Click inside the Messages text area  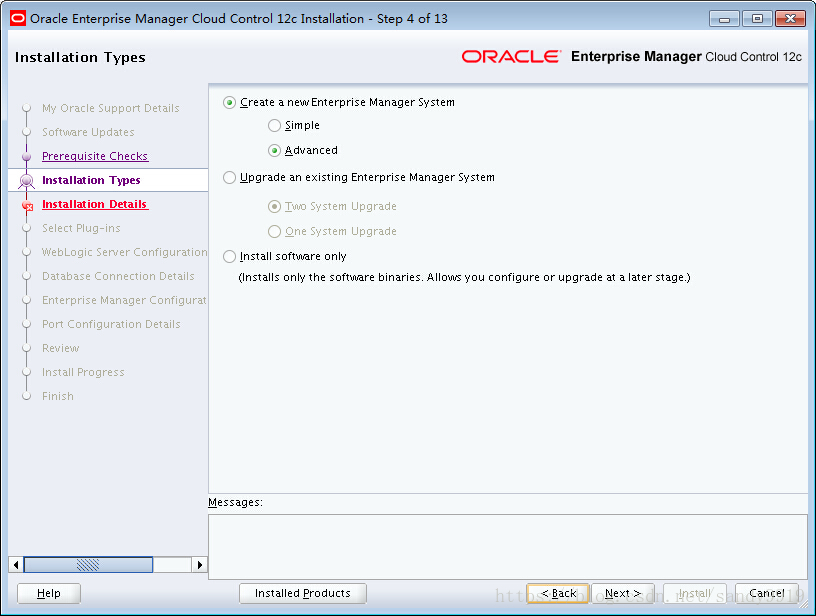(508, 547)
